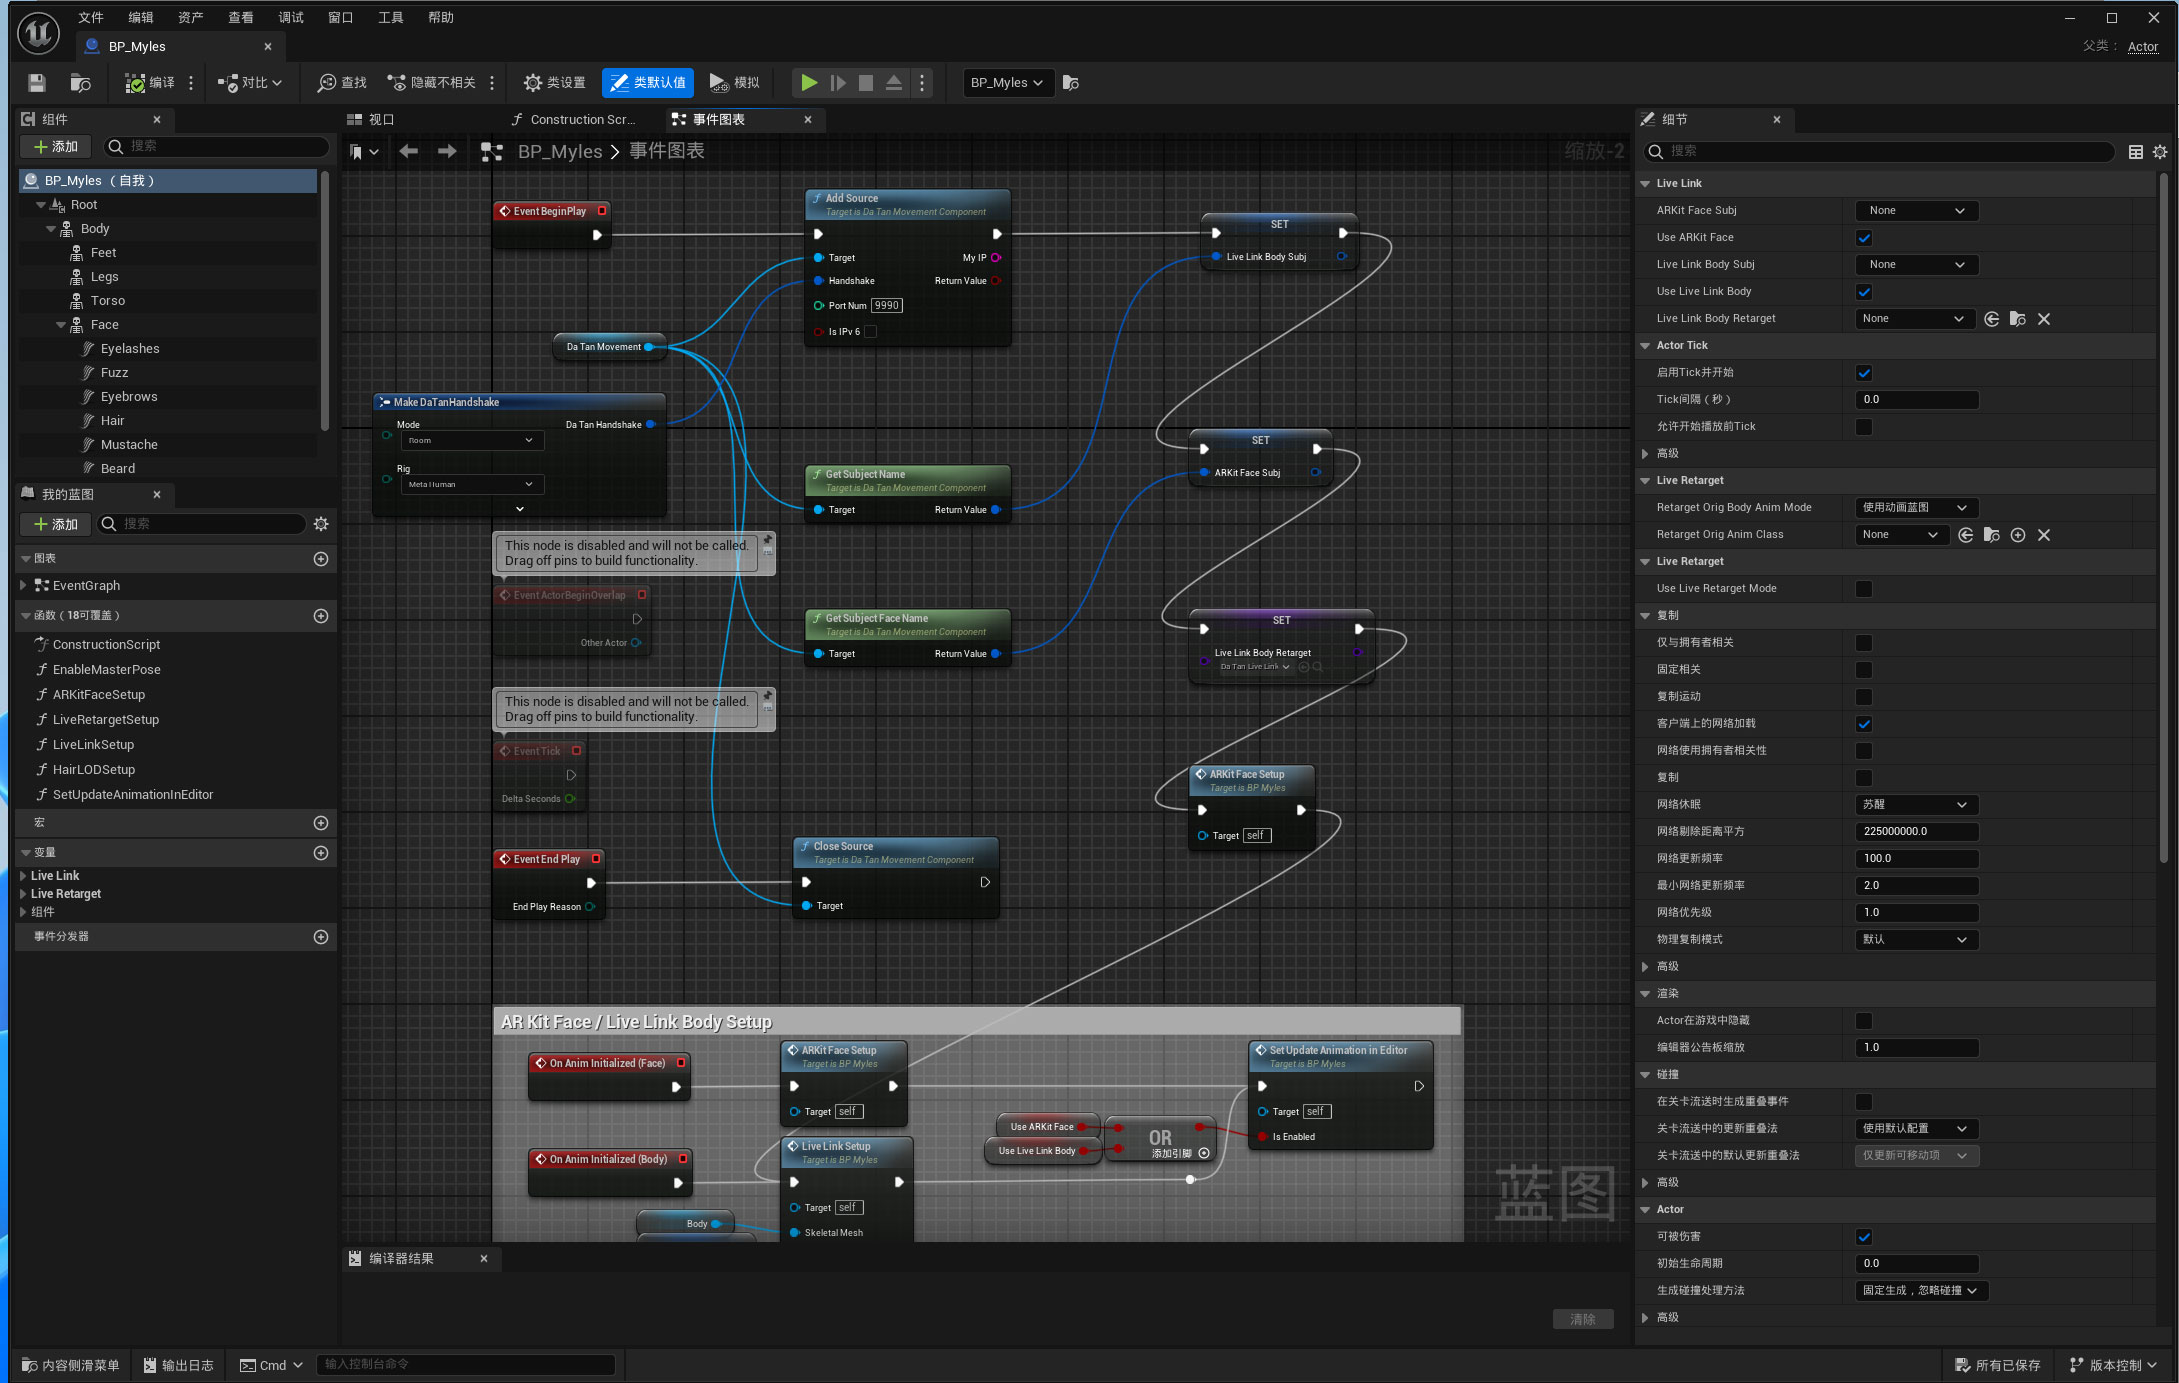This screenshot has width=2179, height=1383.
Task: Open Class Settings gear icon
Action: pyautogui.click(x=533, y=83)
